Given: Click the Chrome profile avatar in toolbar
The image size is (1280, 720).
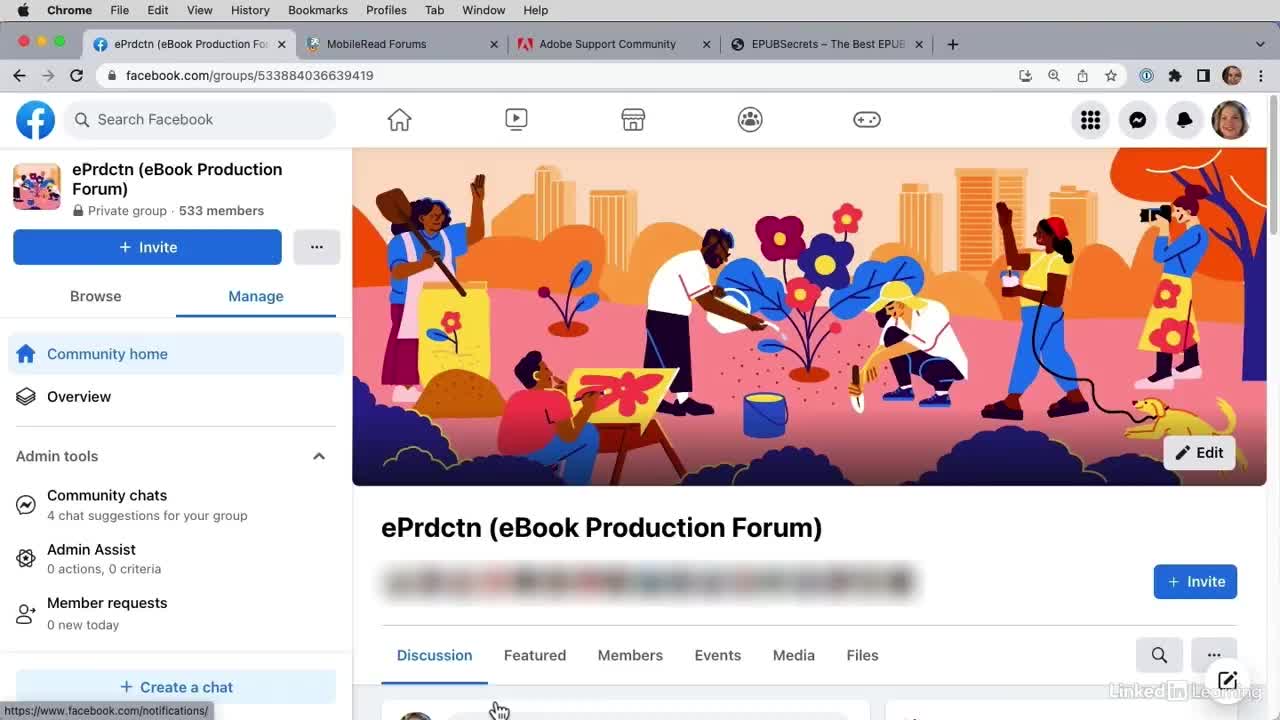Looking at the screenshot, I should (x=1232, y=76).
